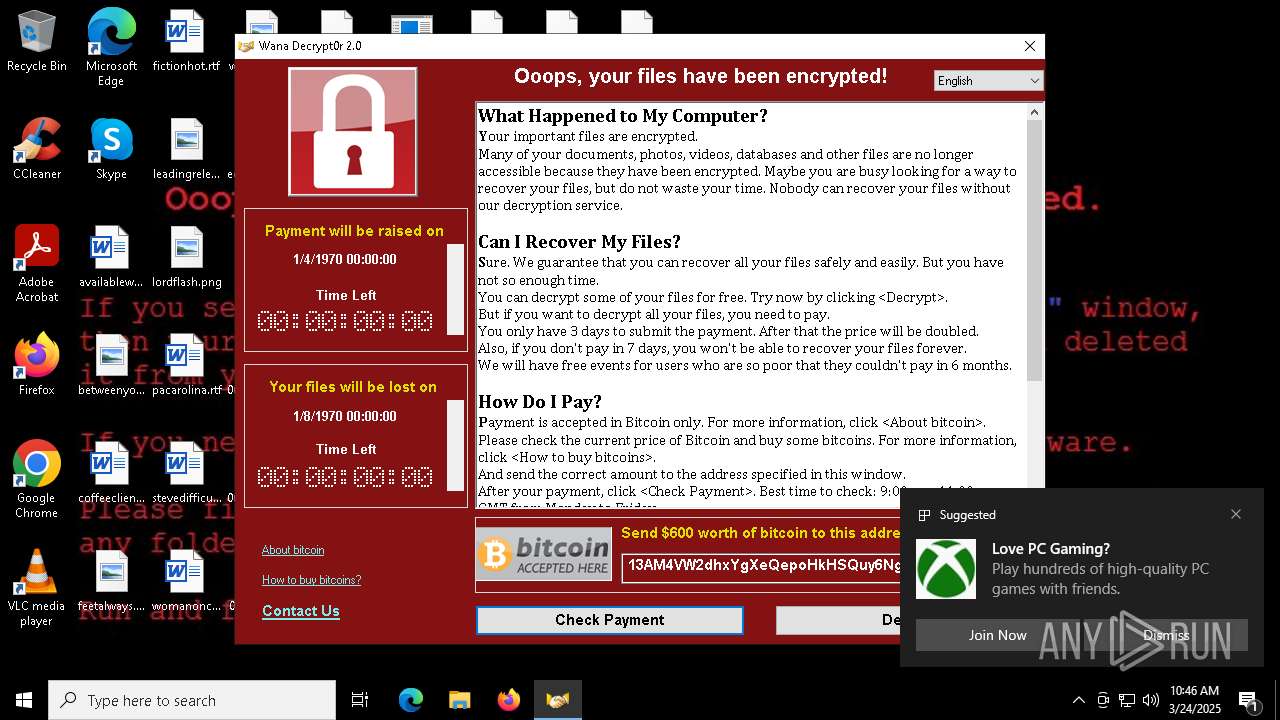Open Task View on the taskbar
This screenshot has width=1280, height=720.
coord(360,700)
